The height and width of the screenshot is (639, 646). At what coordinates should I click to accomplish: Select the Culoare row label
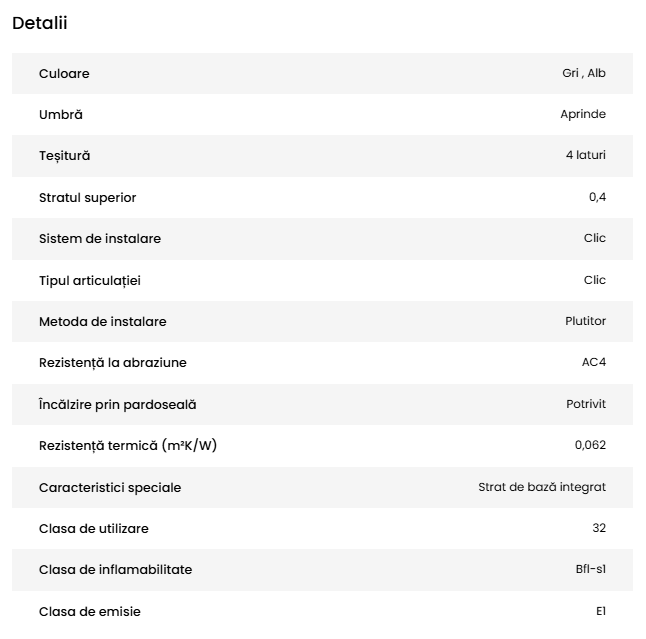64,73
